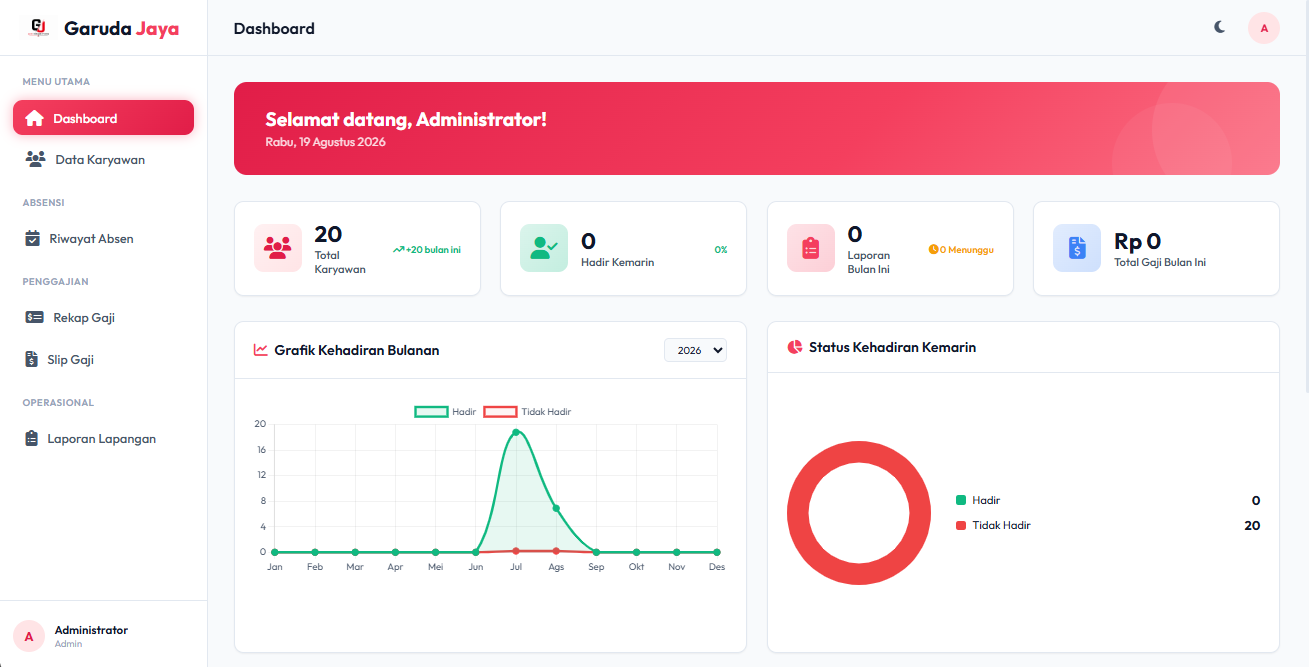Screen dimensions: 1309x667
Task: Click the Dashboard page title in header
Action: 274,28
